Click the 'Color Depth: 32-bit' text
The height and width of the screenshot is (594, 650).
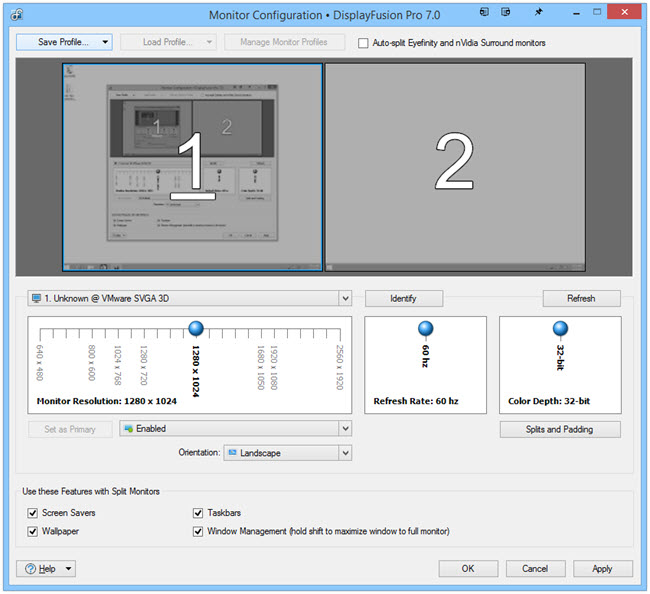pyautogui.click(x=549, y=401)
